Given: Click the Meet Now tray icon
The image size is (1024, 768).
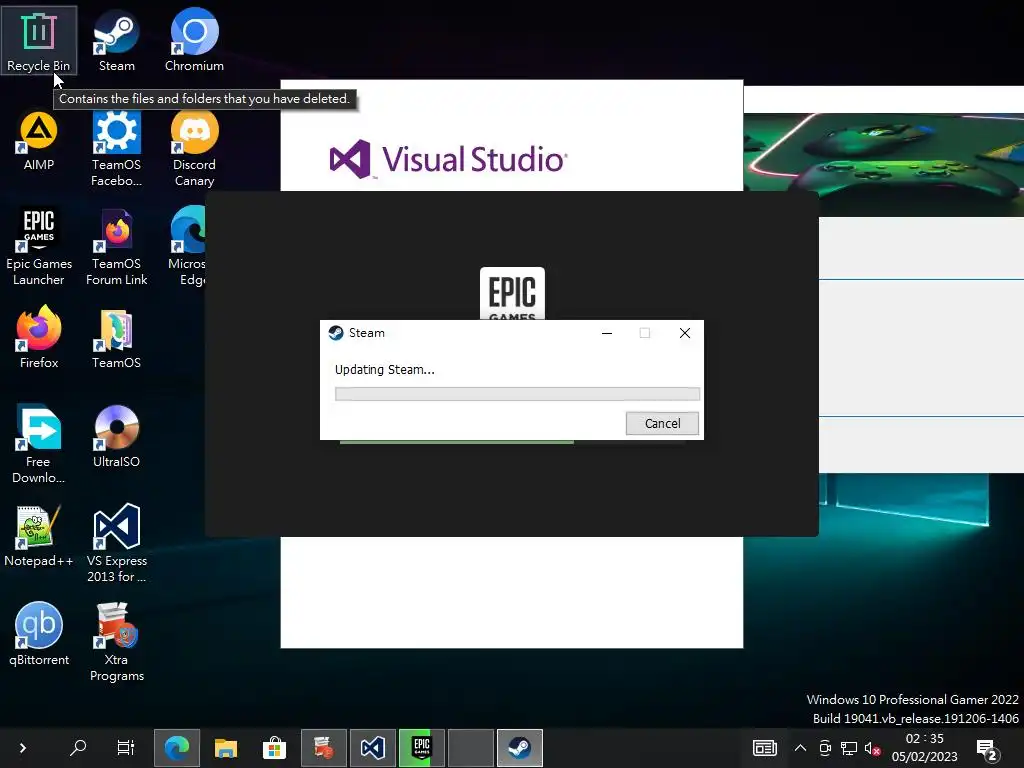Looking at the screenshot, I should 825,748.
